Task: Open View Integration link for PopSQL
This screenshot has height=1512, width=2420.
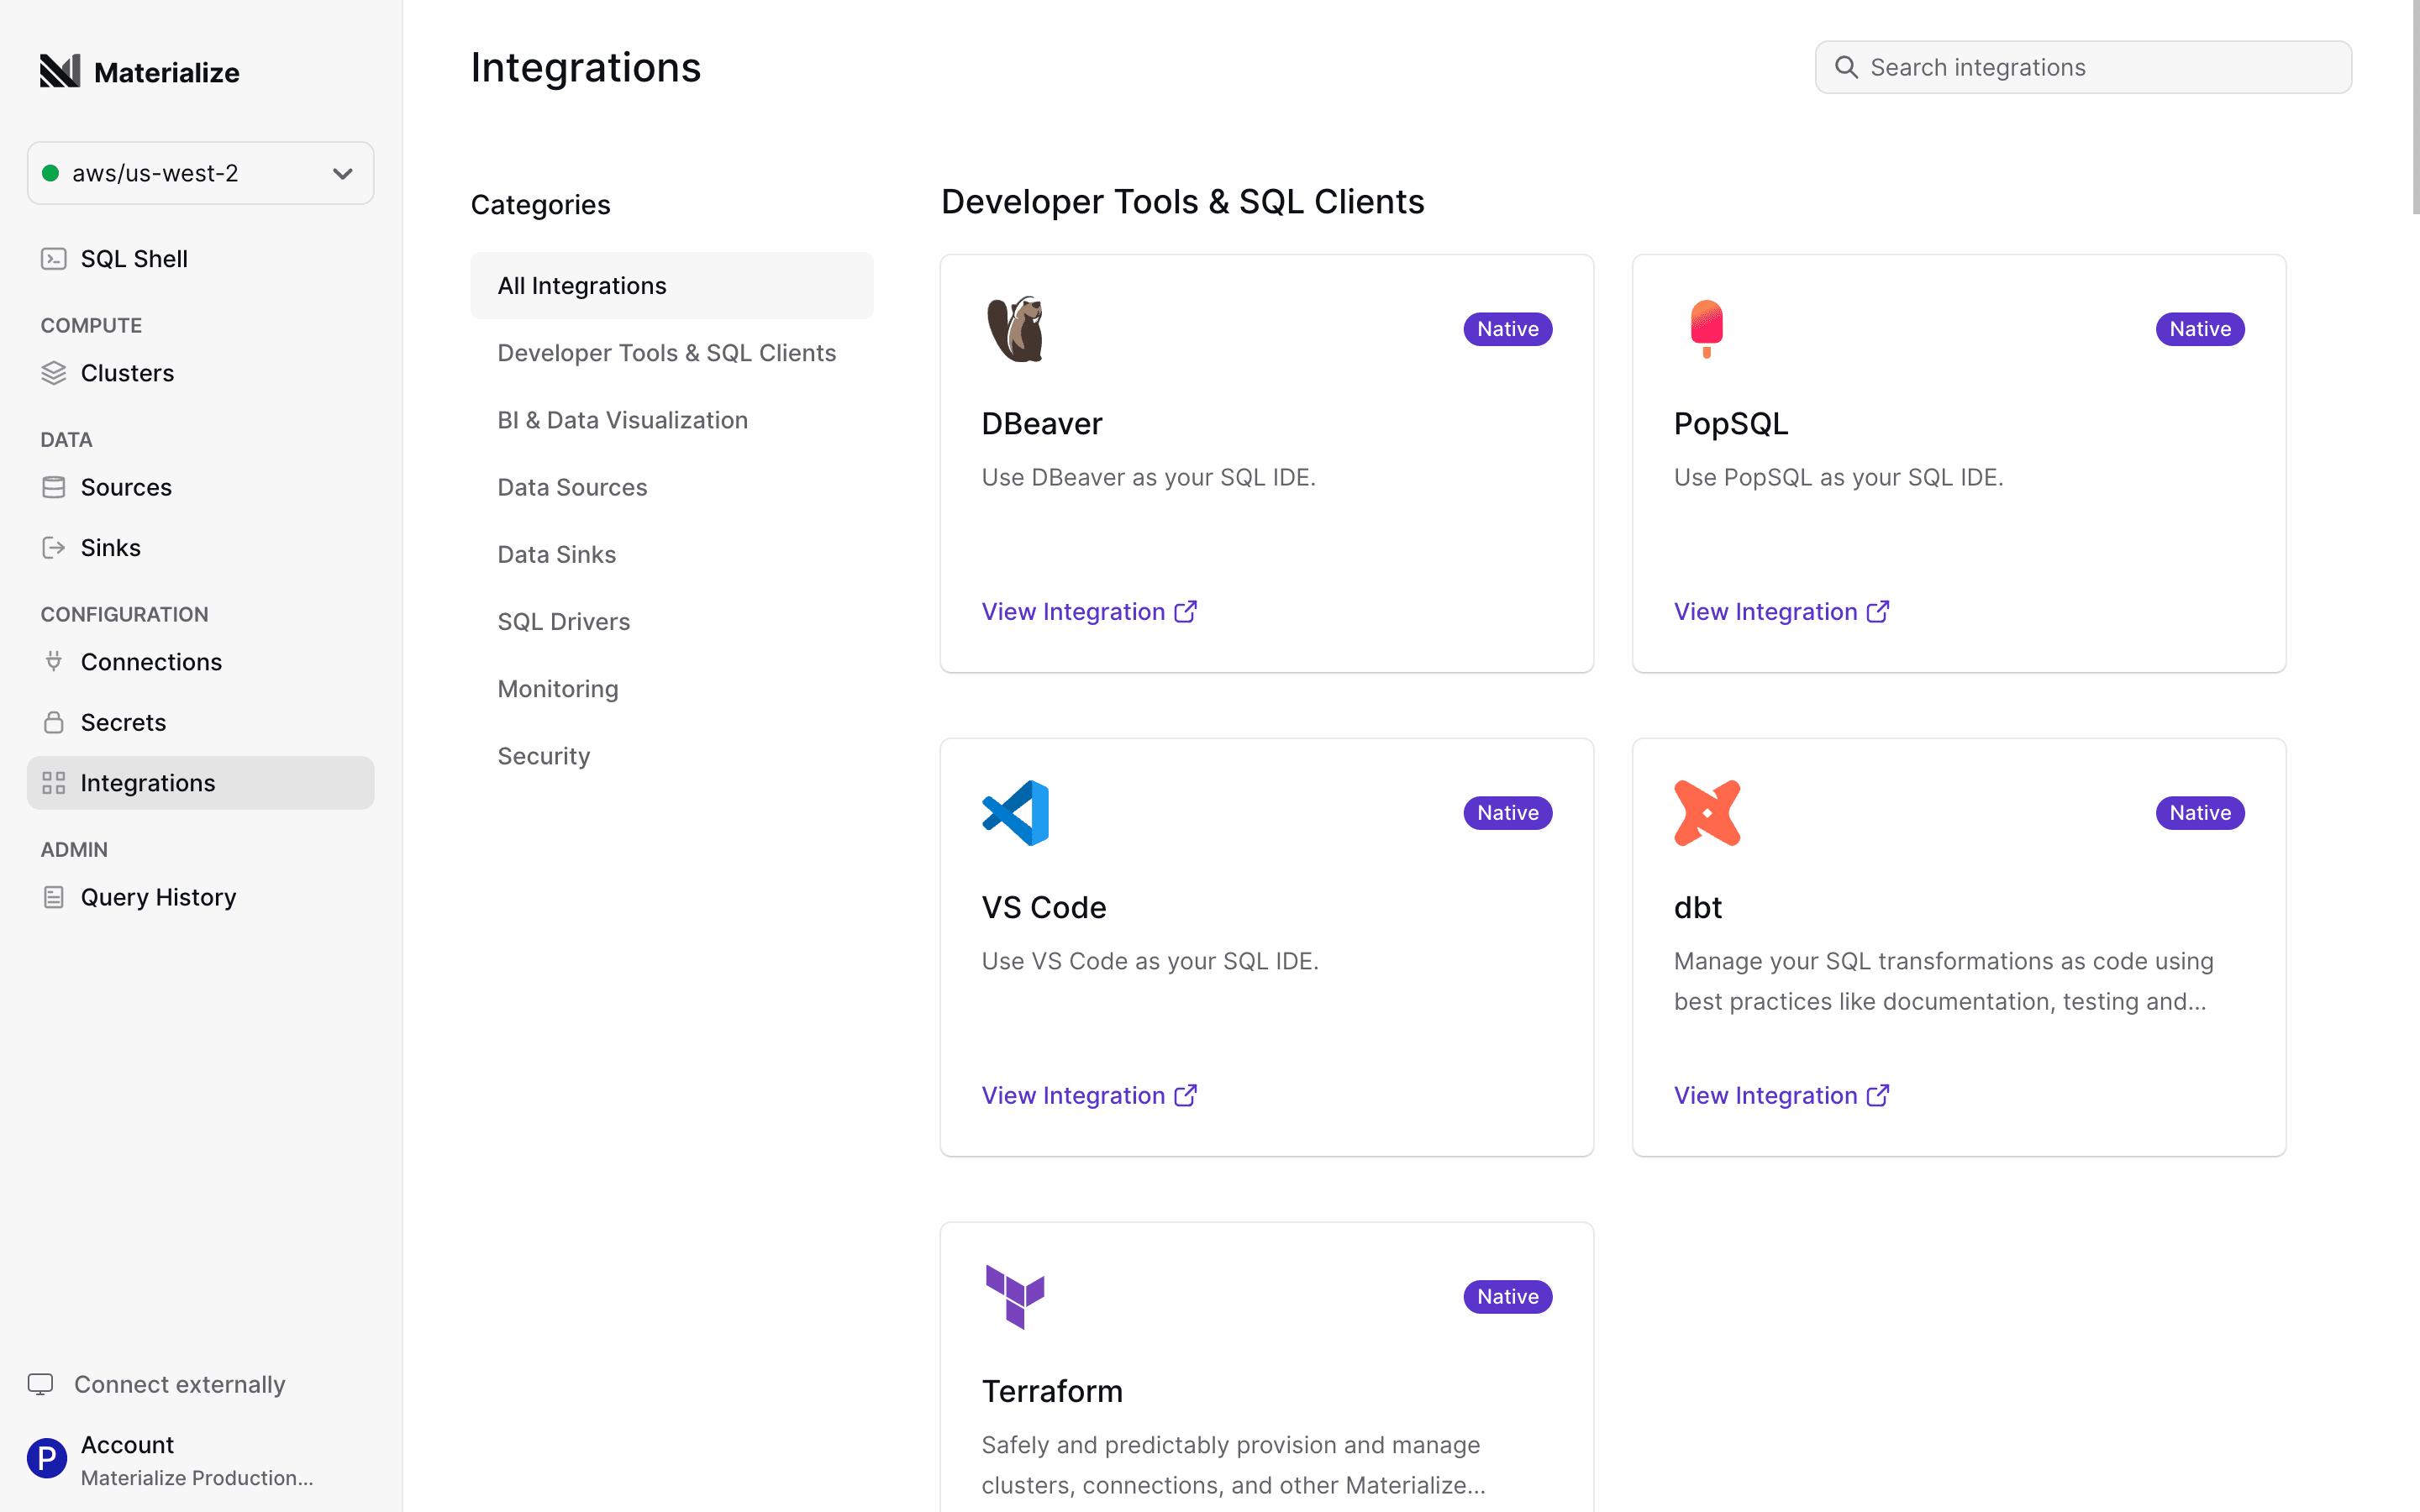Action: coord(1781,612)
